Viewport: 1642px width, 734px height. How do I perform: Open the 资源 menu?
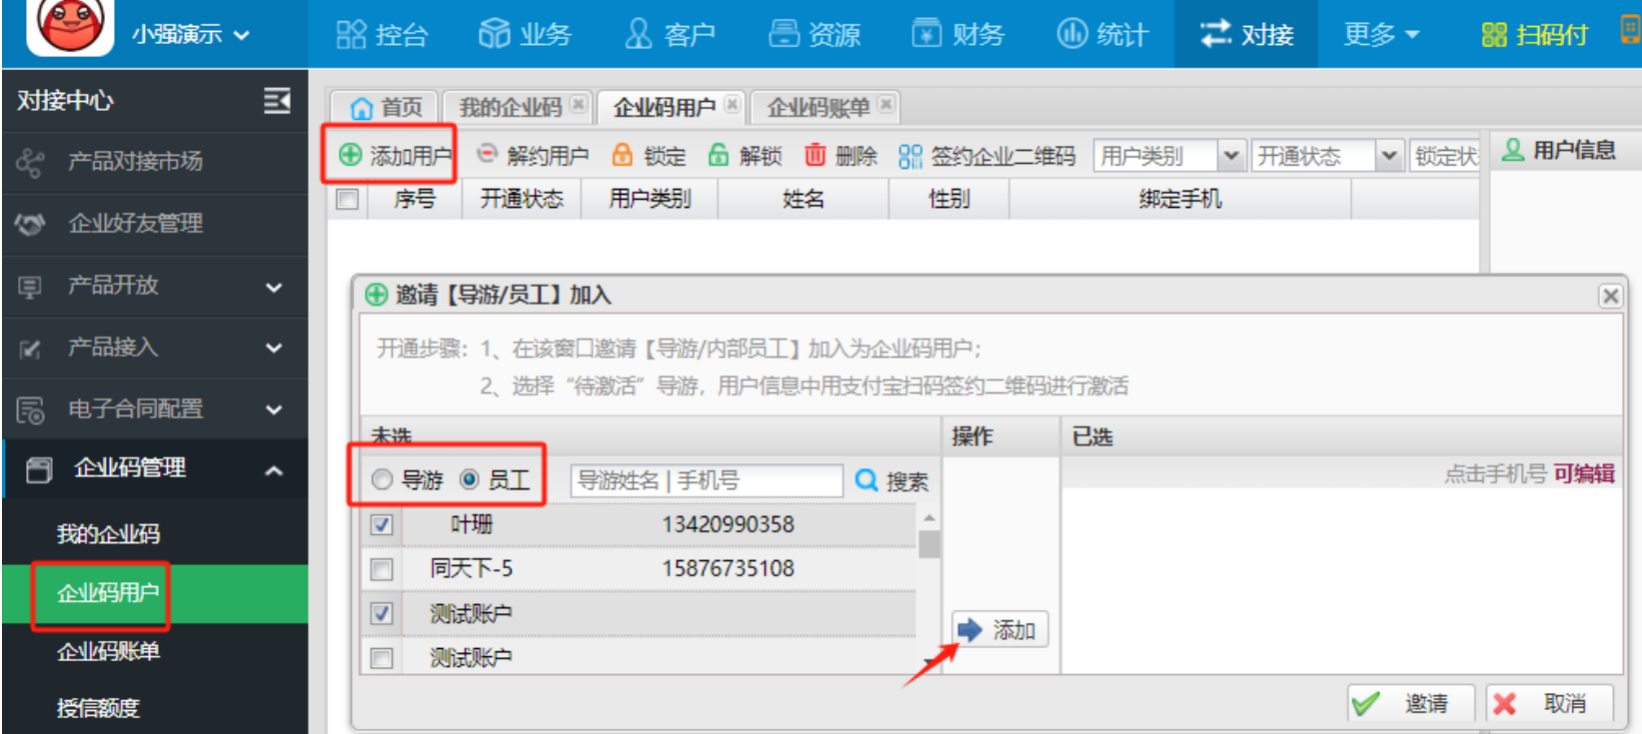(x=814, y=35)
